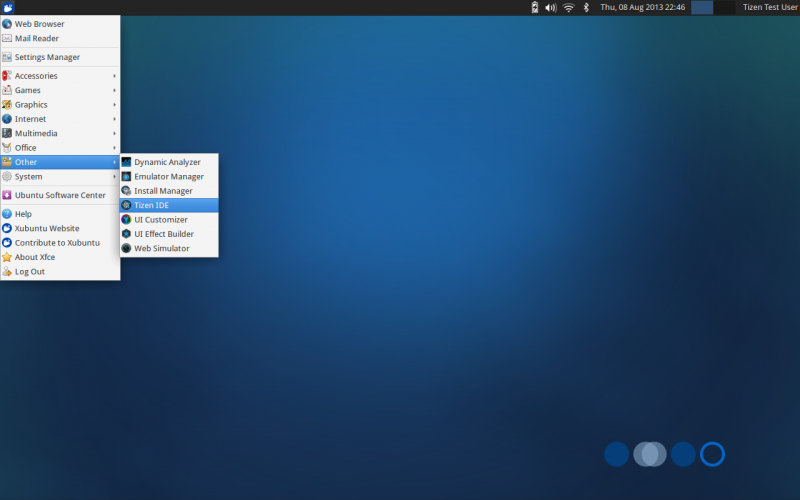This screenshot has height=500, width=800.
Task: Click the Help question mark icon
Action: click(x=7, y=214)
